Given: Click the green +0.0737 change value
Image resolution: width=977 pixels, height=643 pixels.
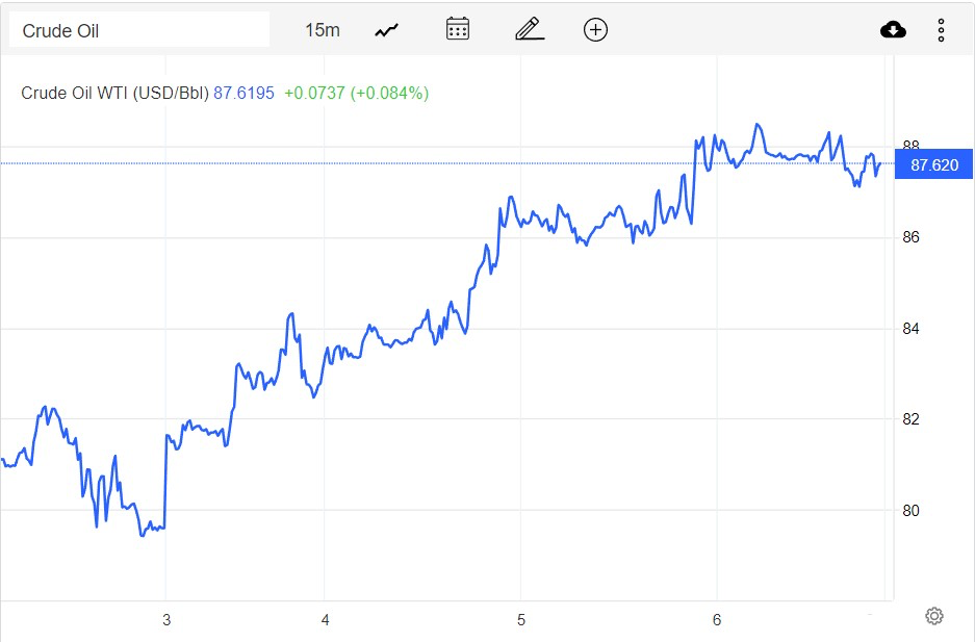Looking at the screenshot, I should pos(314,93).
